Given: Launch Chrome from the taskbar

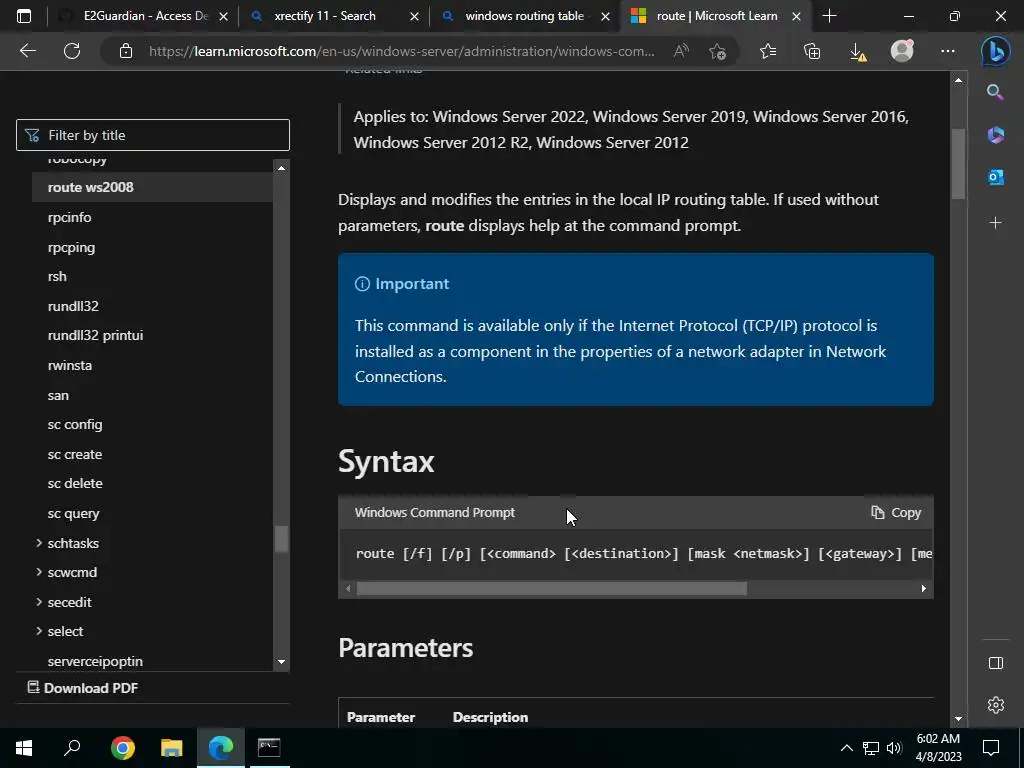Looking at the screenshot, I should tap(123, 748).
